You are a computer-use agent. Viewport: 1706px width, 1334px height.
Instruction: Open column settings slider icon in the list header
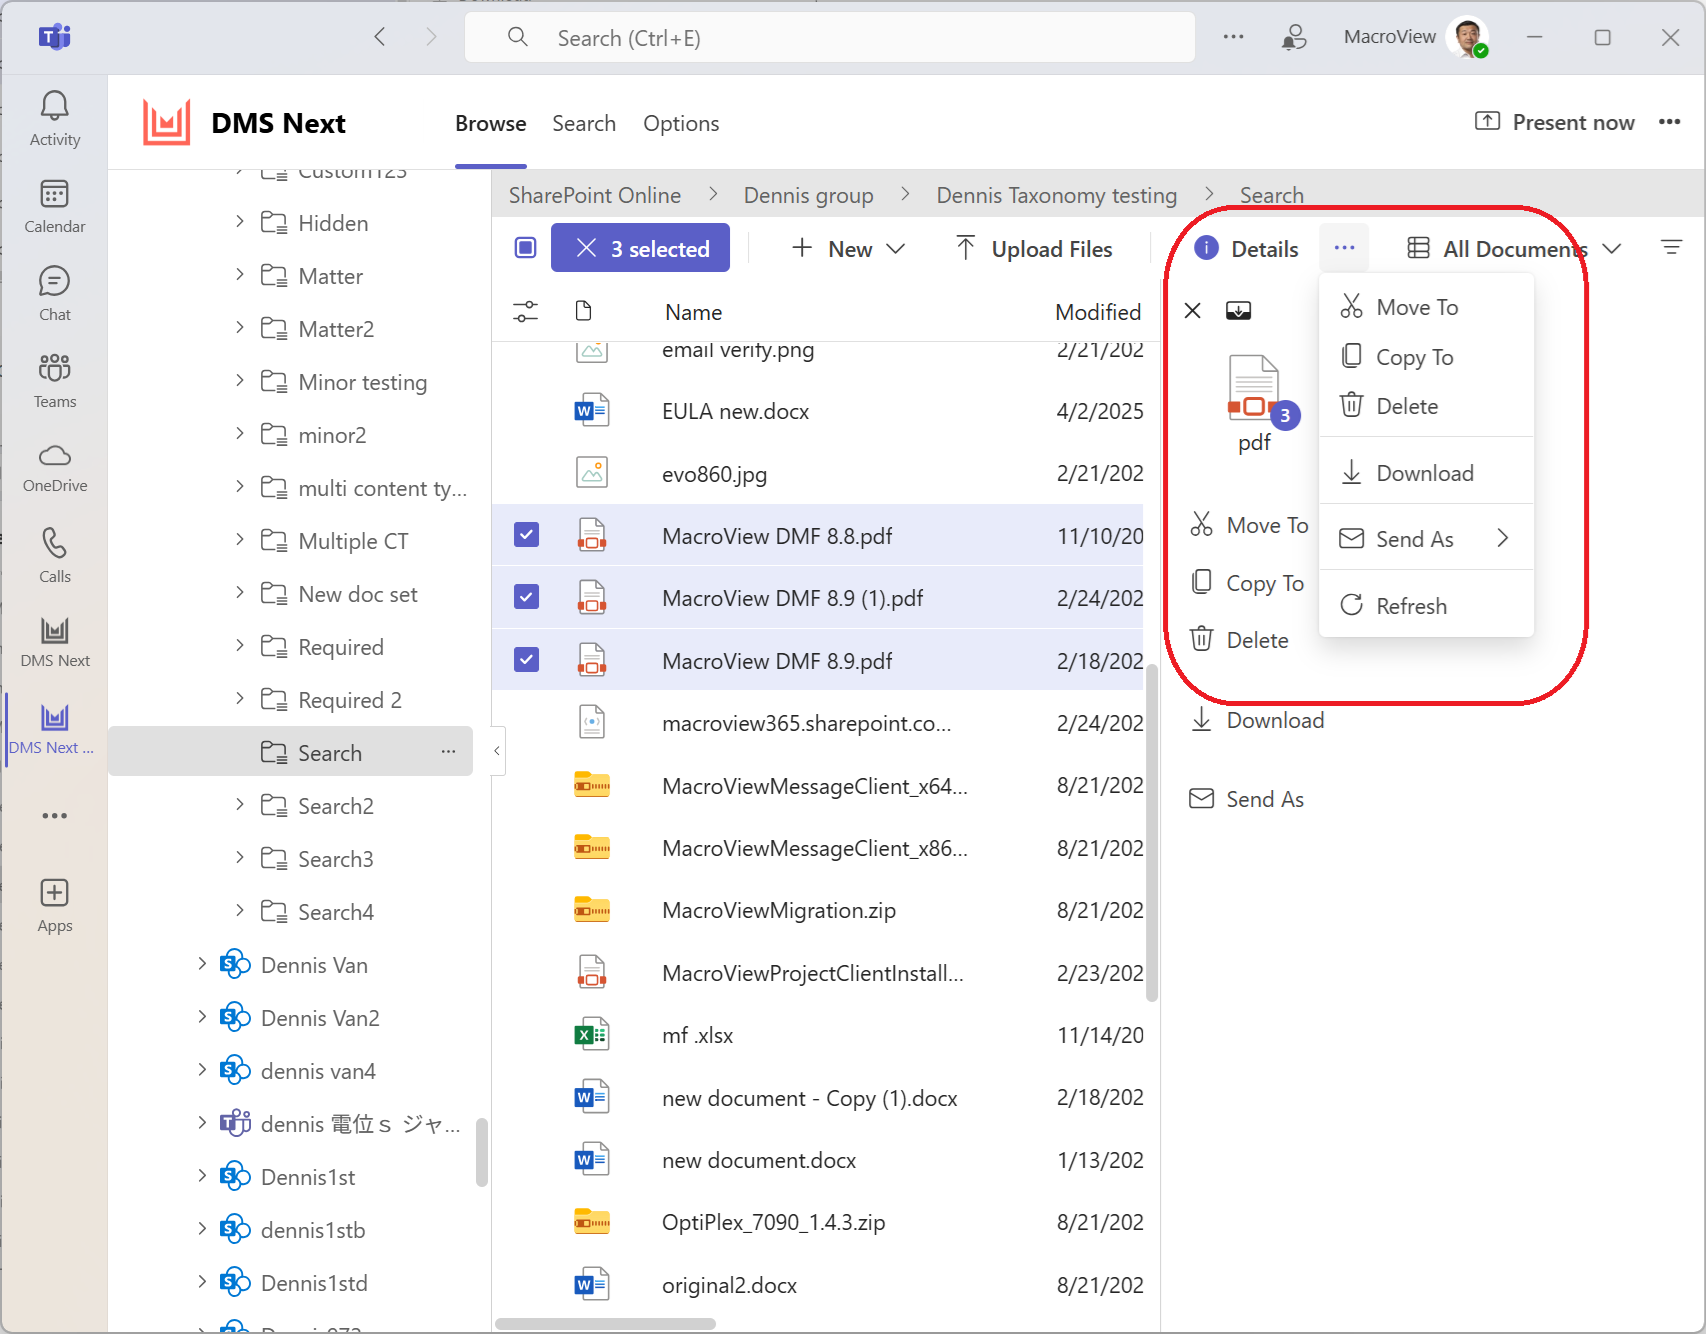click(x=525, y=312)
